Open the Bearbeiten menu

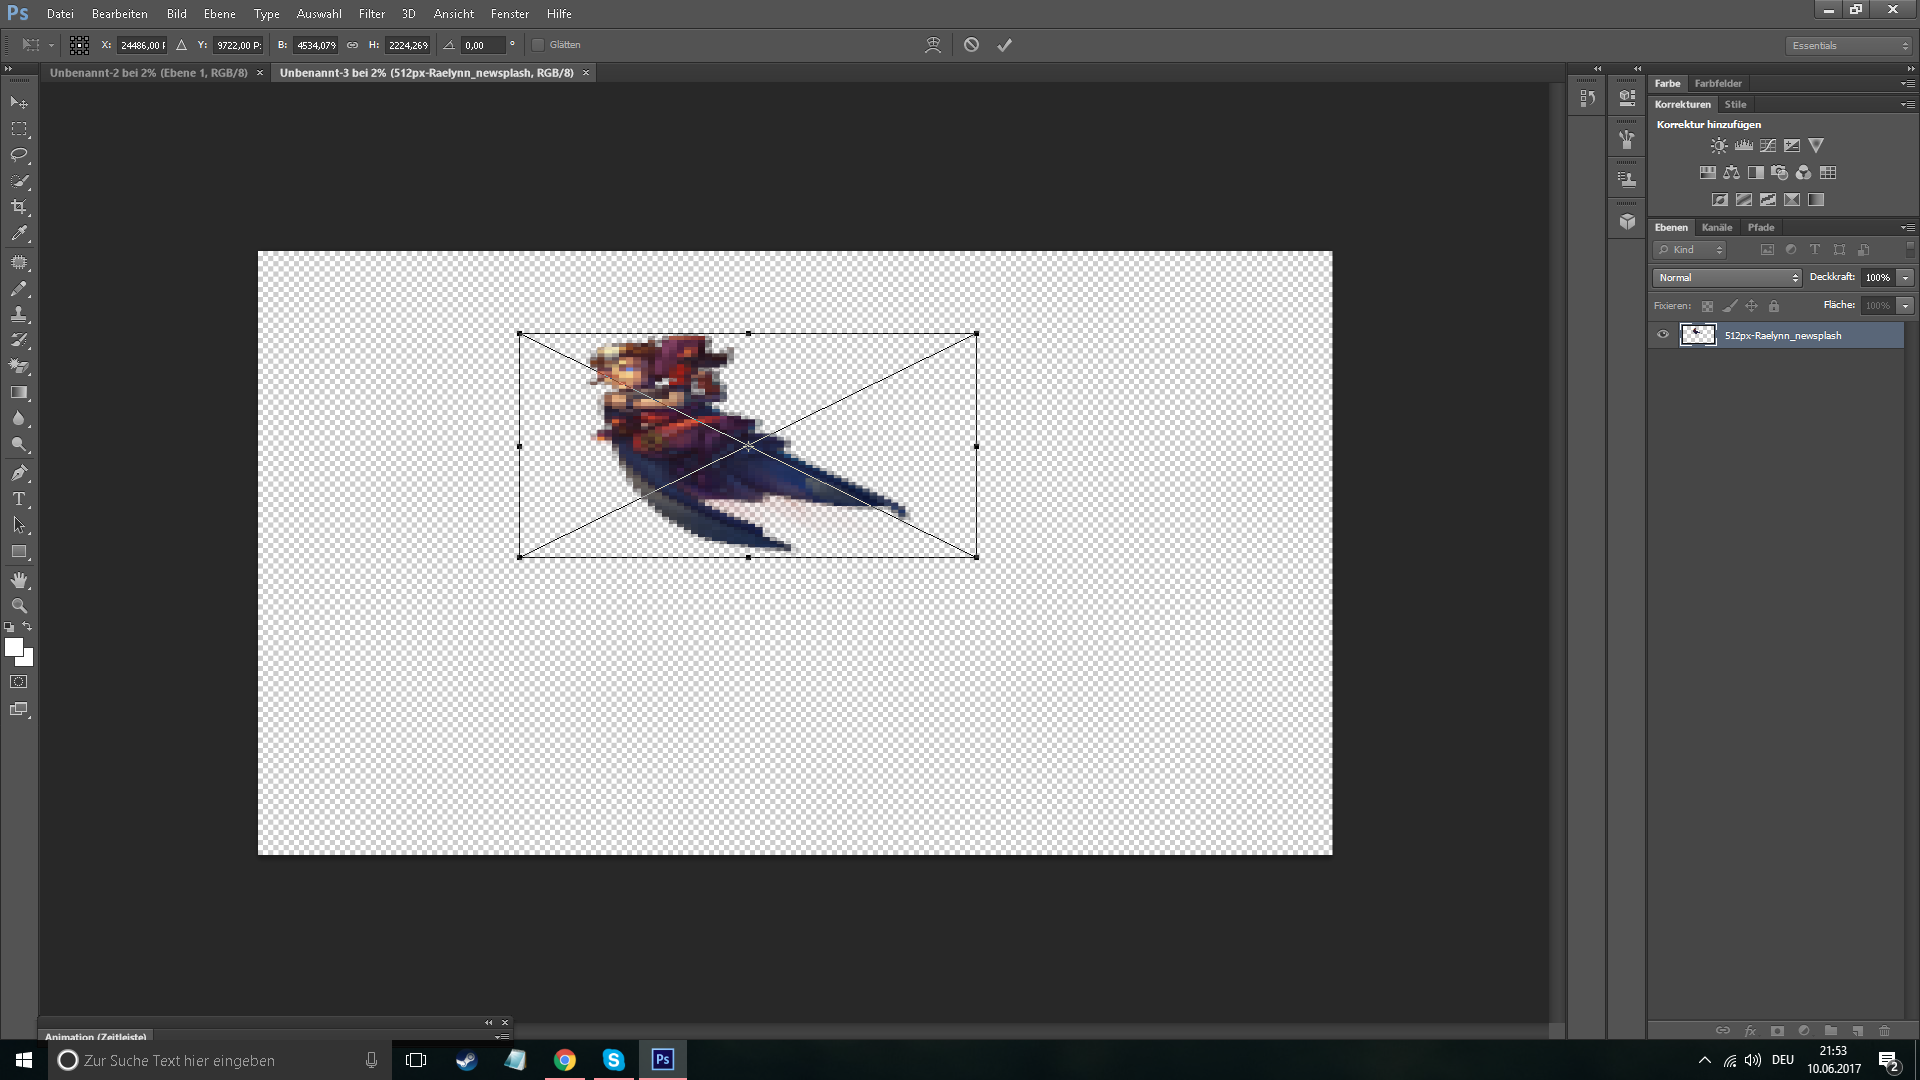coord(120,14)
